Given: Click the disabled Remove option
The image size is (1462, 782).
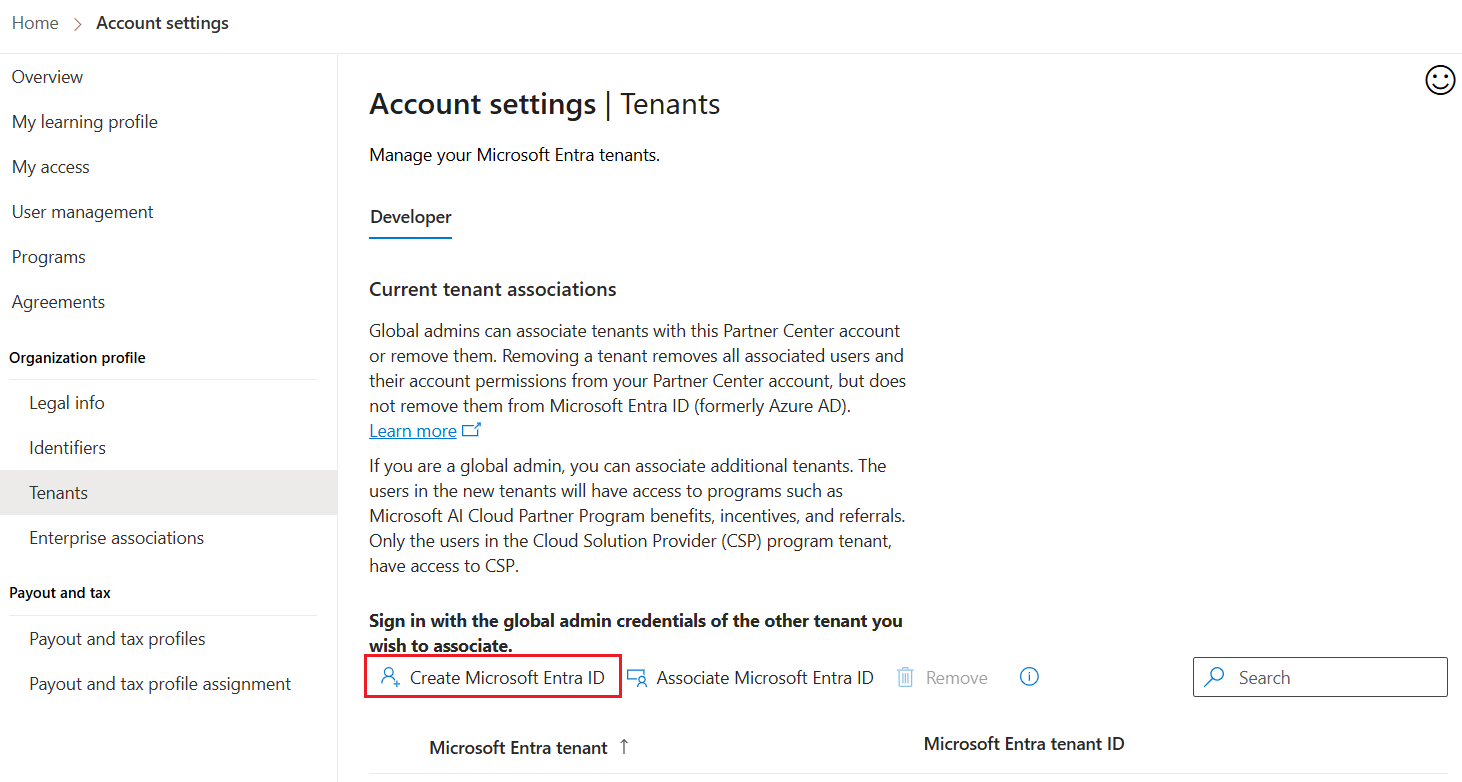Looking at the screenshot, I should 955,677.
